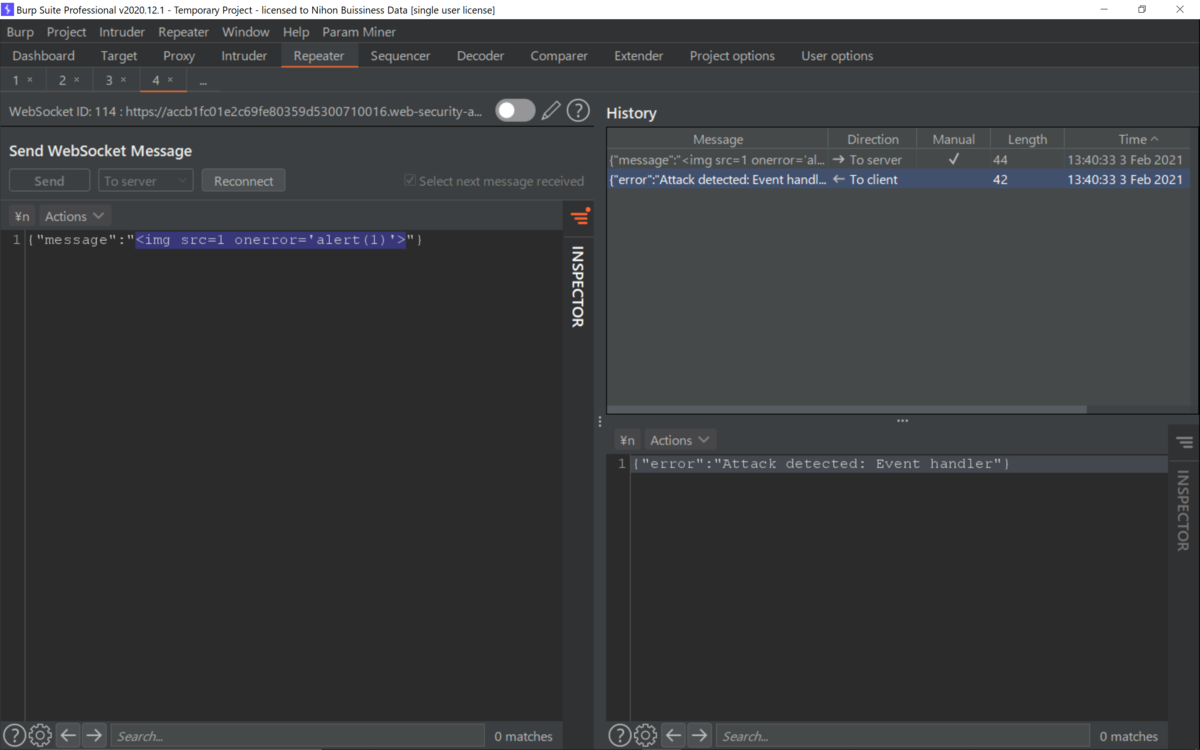Open the new Repeater tab '...' tab
The height and width of the screenshot is (750, 1200).
[203, 80]
